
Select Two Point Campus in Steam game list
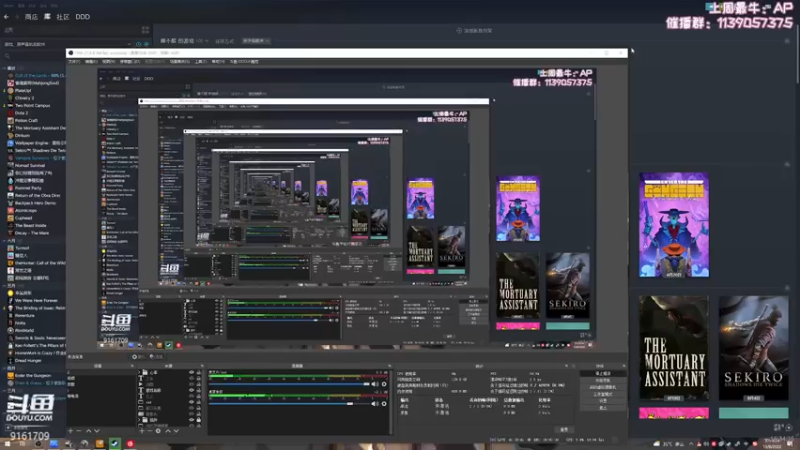tap(33, 106)
